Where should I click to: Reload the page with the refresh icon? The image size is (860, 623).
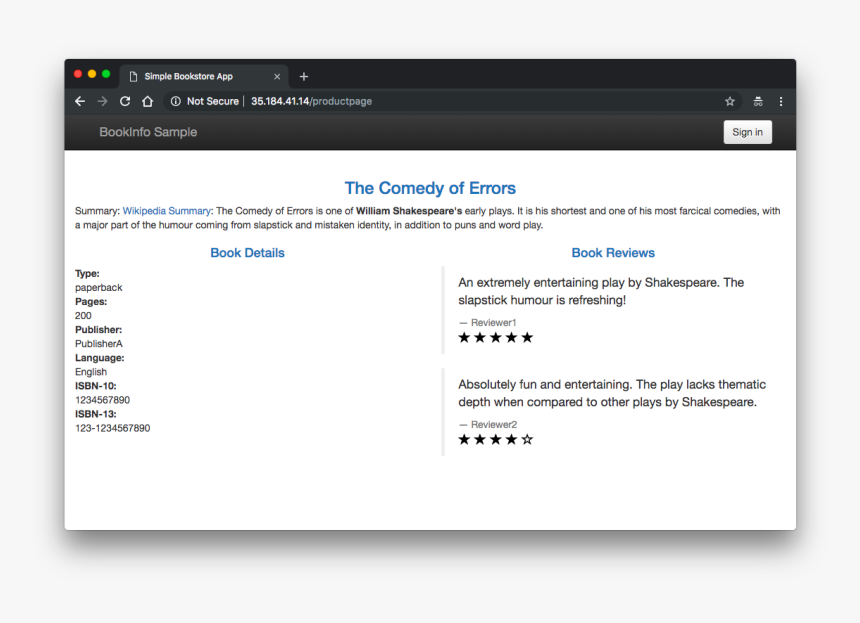[125, 101]
